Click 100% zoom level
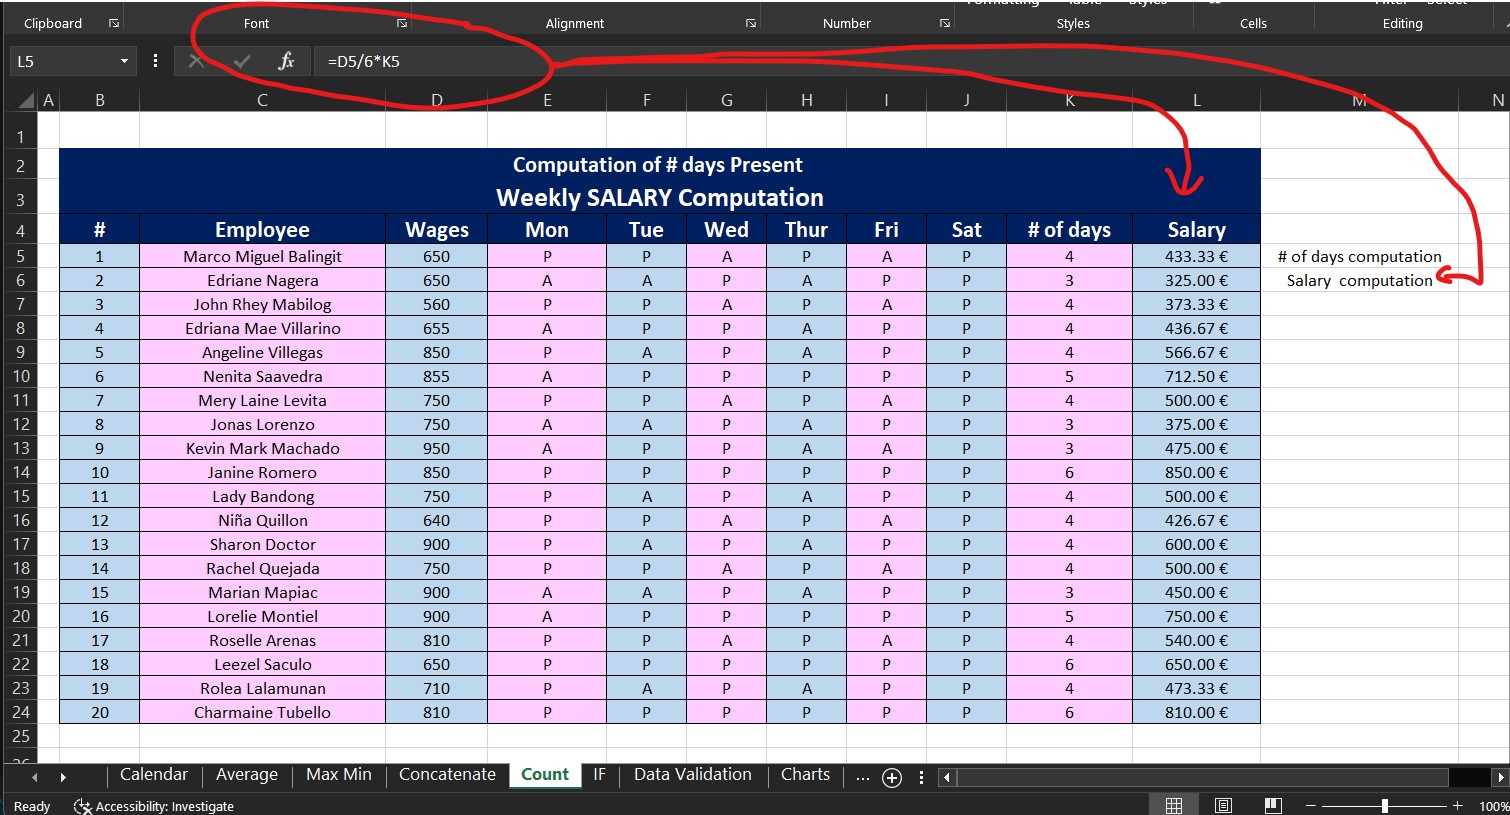Screen dimensions: 1510x815 (1493, 806)
